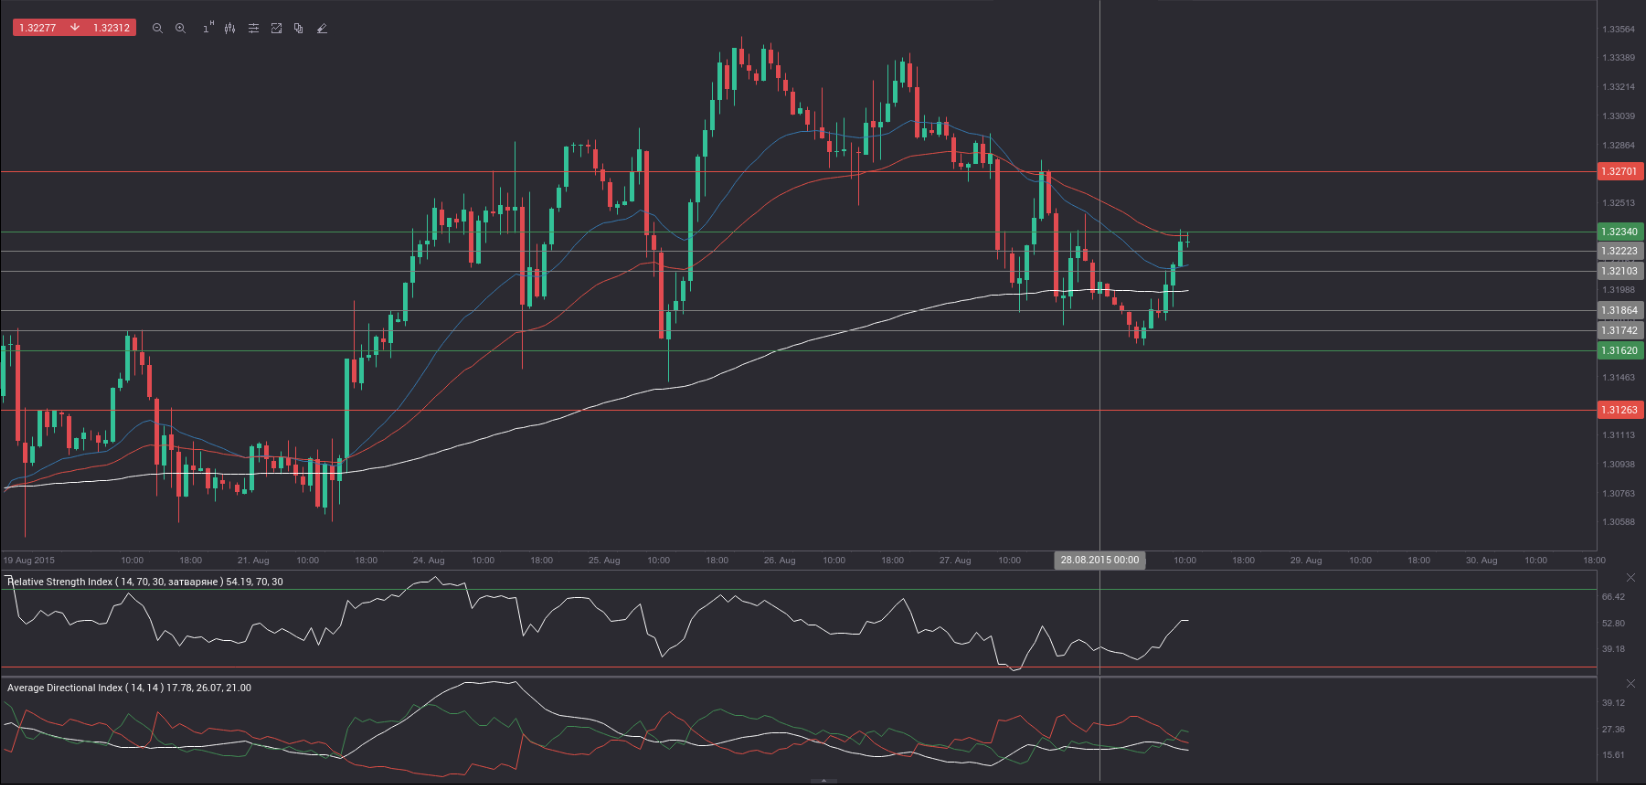Click the red bid/ask price box
This screenshot has height=785, width=1646.
74,28
